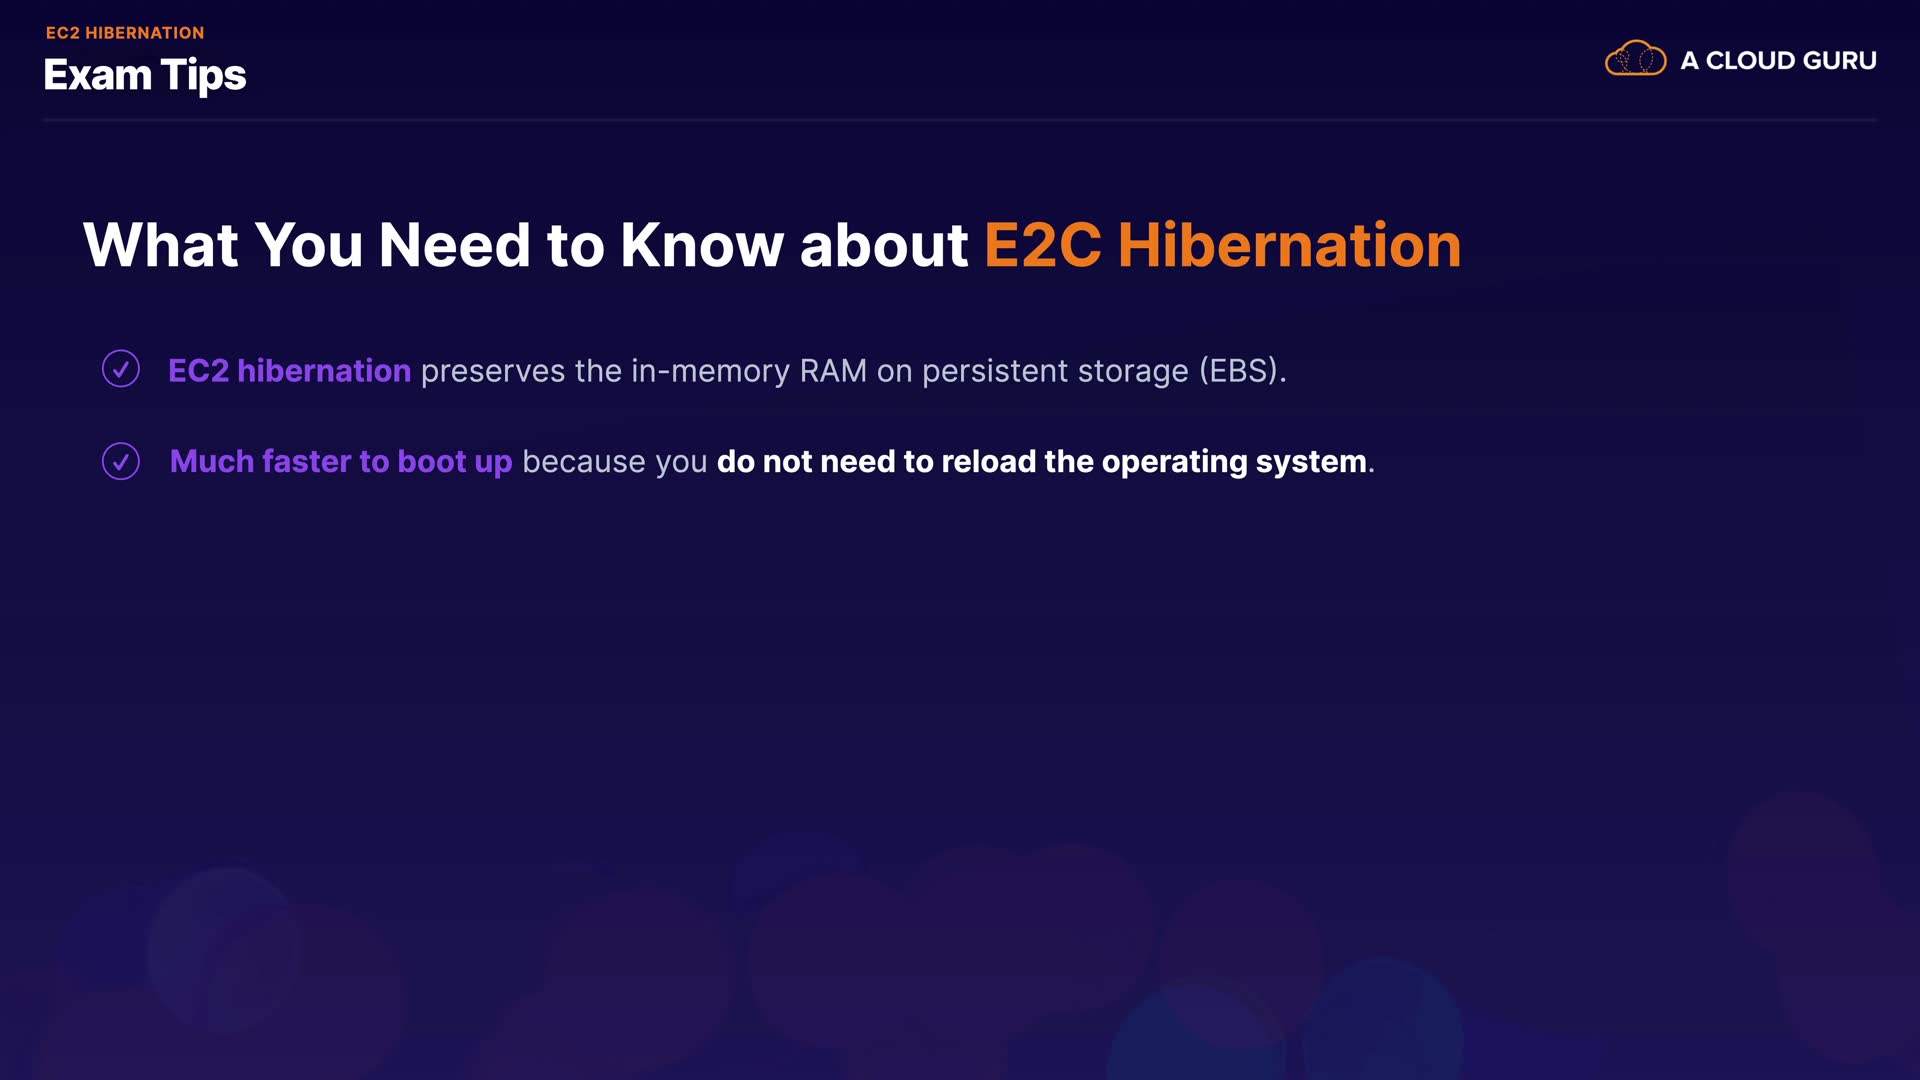The image size is (1920, 1080).
Task: Click the checkmark beside Much faster to boot up
Action: click(121, 461)
